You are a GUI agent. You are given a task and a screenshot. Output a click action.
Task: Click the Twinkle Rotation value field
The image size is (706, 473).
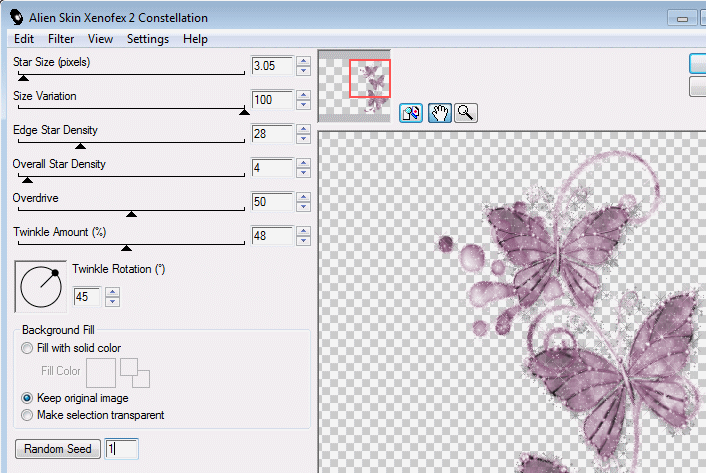pos(87,297)
